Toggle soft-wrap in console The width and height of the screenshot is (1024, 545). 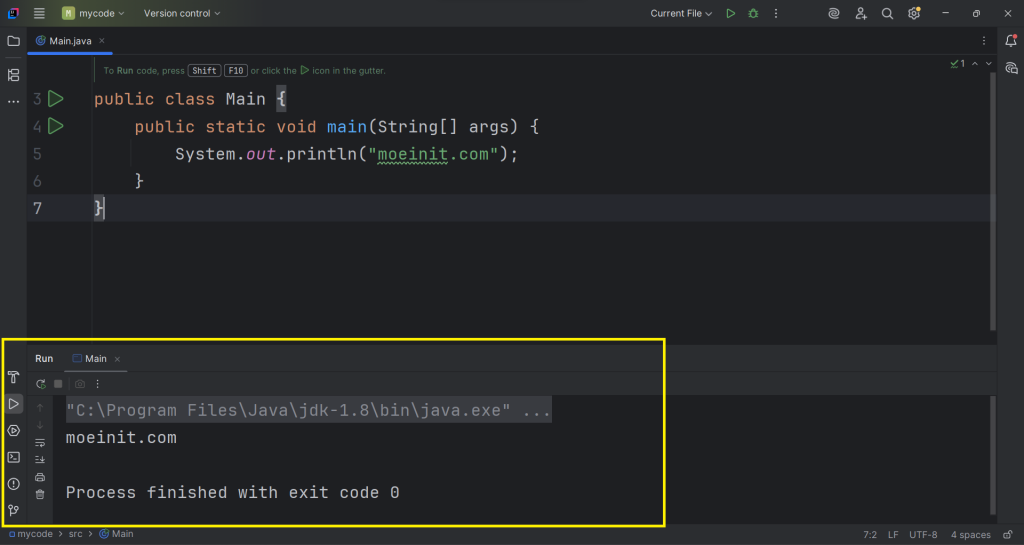pos(40,443)
